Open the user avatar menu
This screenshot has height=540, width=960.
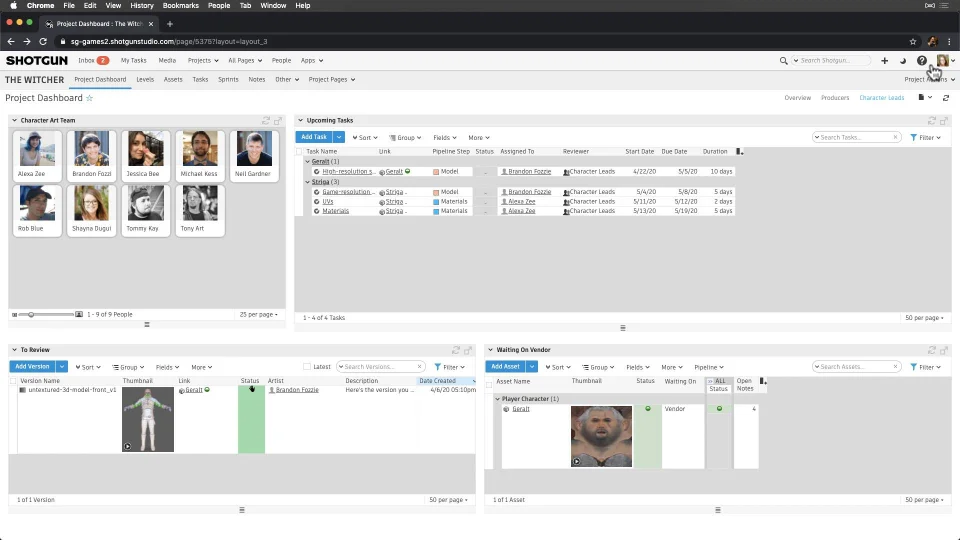(x=945, y=61)
